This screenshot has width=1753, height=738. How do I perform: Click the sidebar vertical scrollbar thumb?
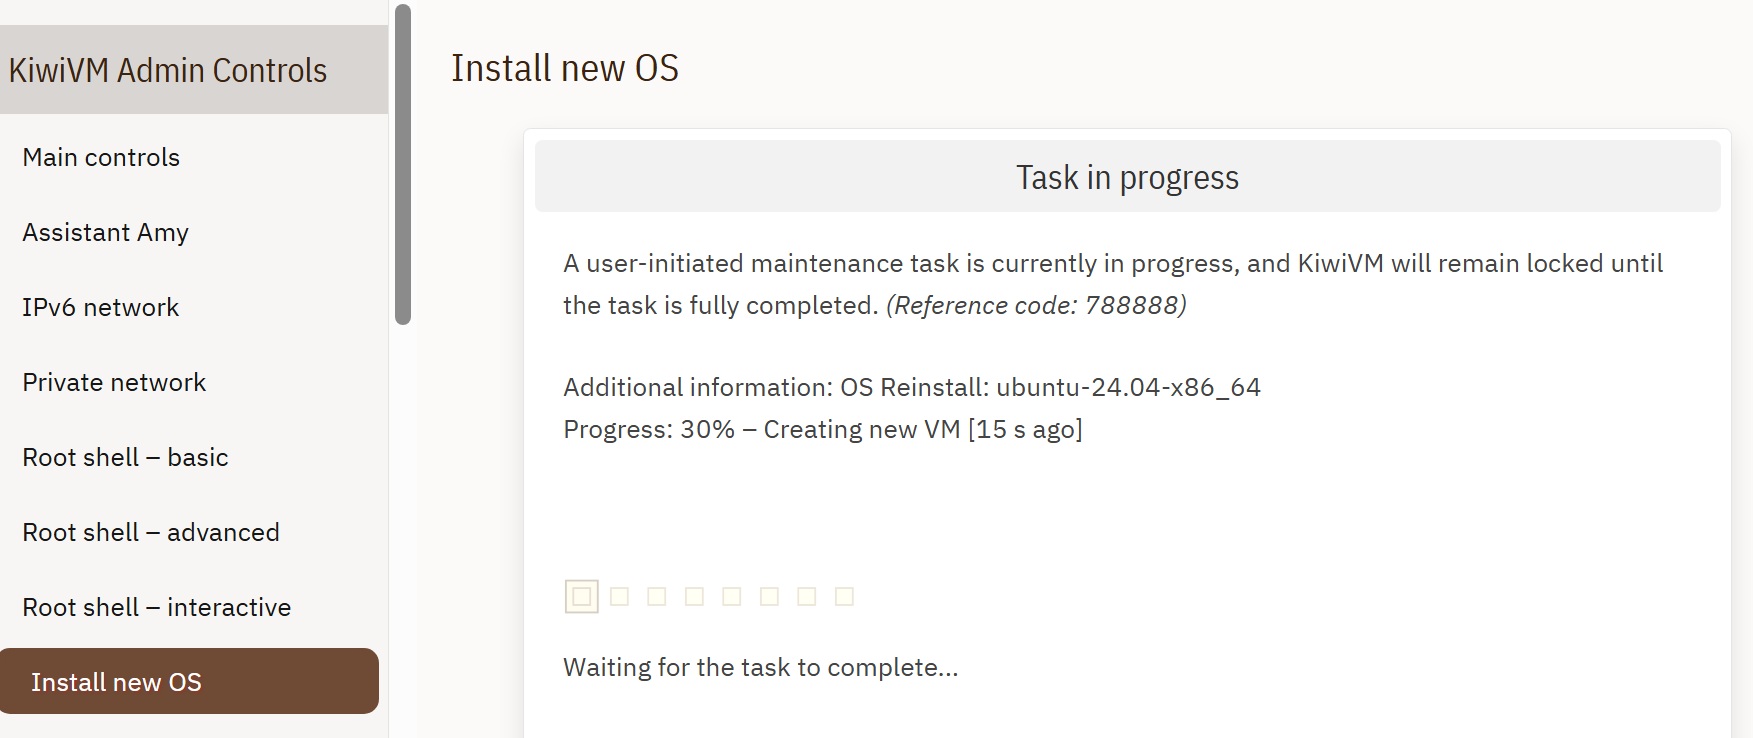point(403,165)
